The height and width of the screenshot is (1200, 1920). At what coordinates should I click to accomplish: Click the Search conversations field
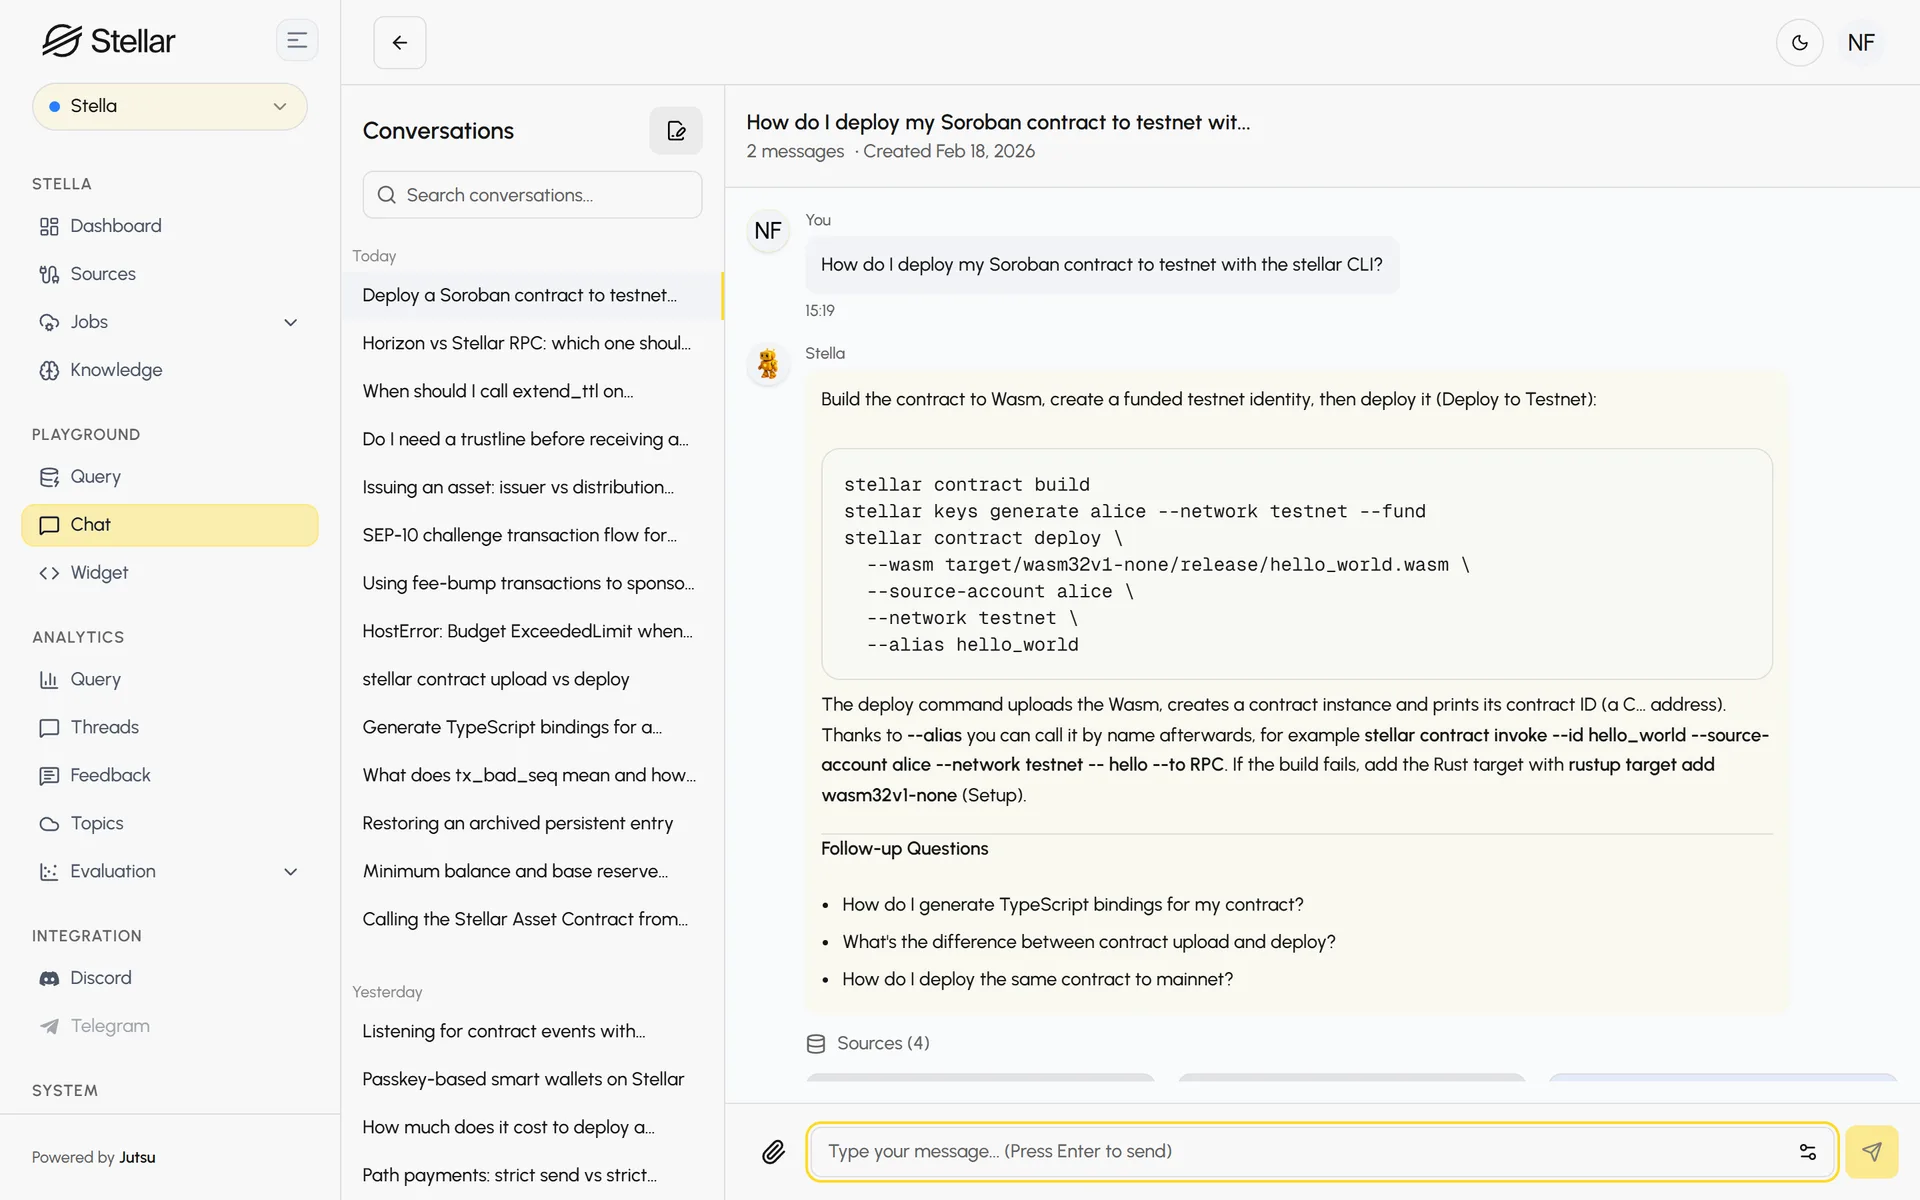532,195
